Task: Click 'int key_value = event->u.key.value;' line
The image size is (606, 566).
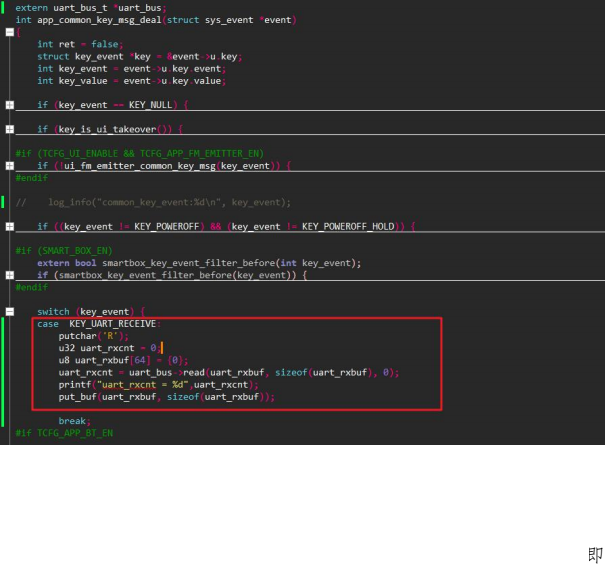Action: pyautogui.click(x=131, y=81)
